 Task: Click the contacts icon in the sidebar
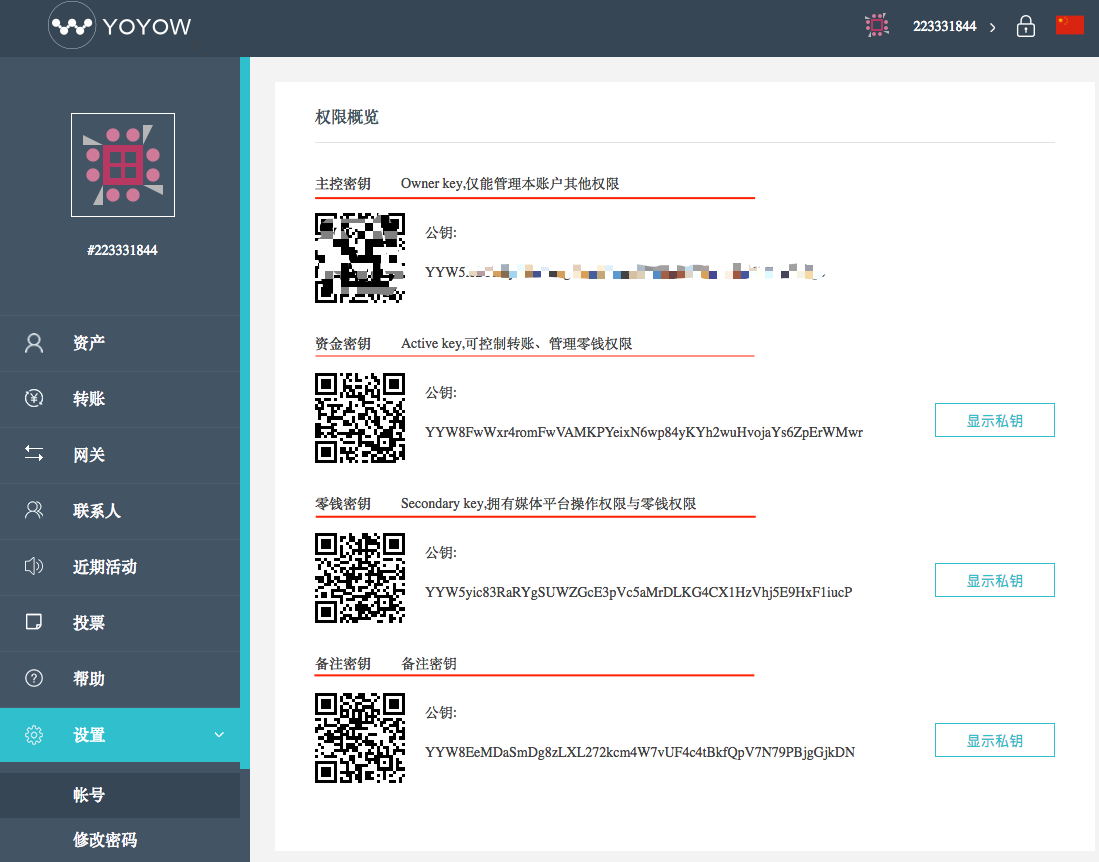pyautogui.click(x=34, y=510)
